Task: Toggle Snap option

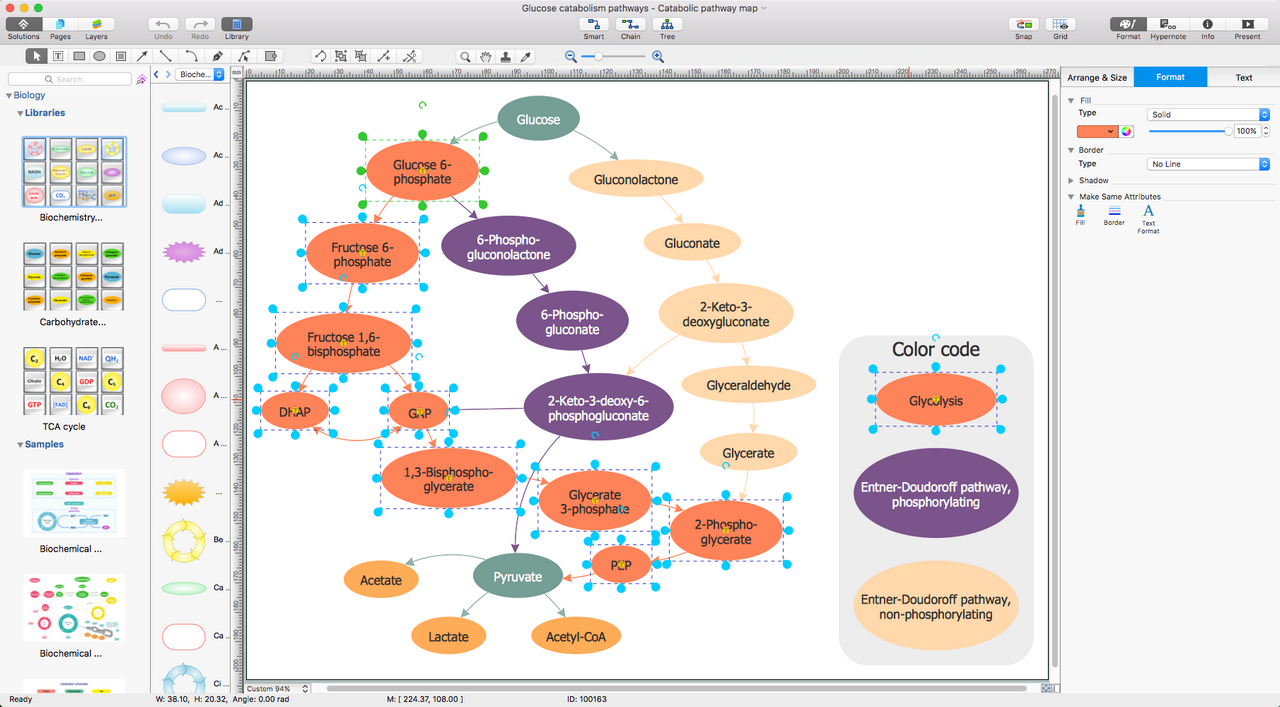Action: coord(1023,24)
